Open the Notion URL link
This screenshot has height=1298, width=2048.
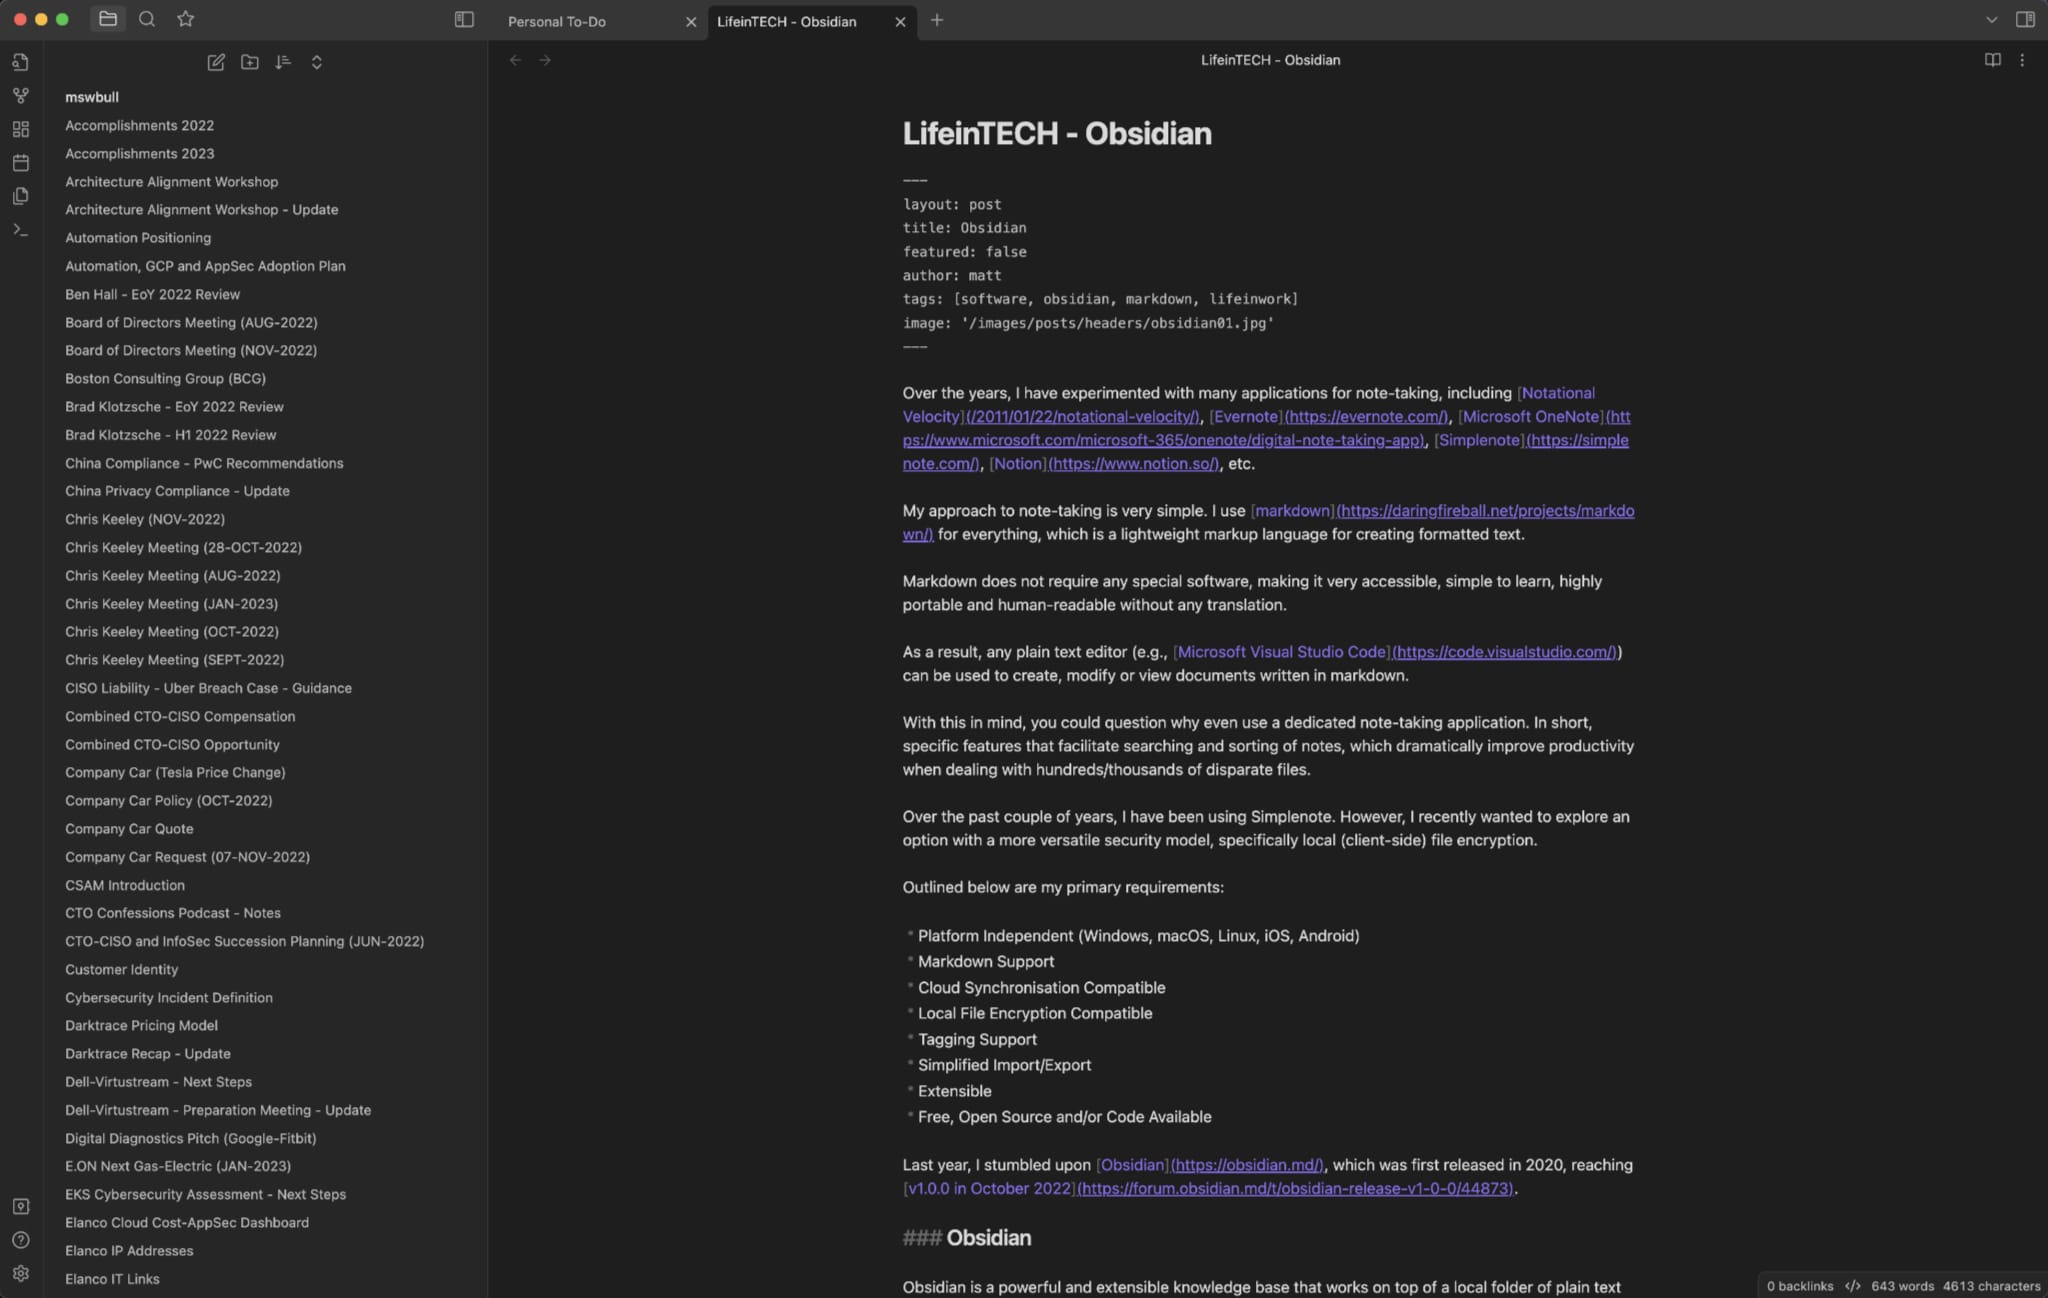tap(1134, 464)
